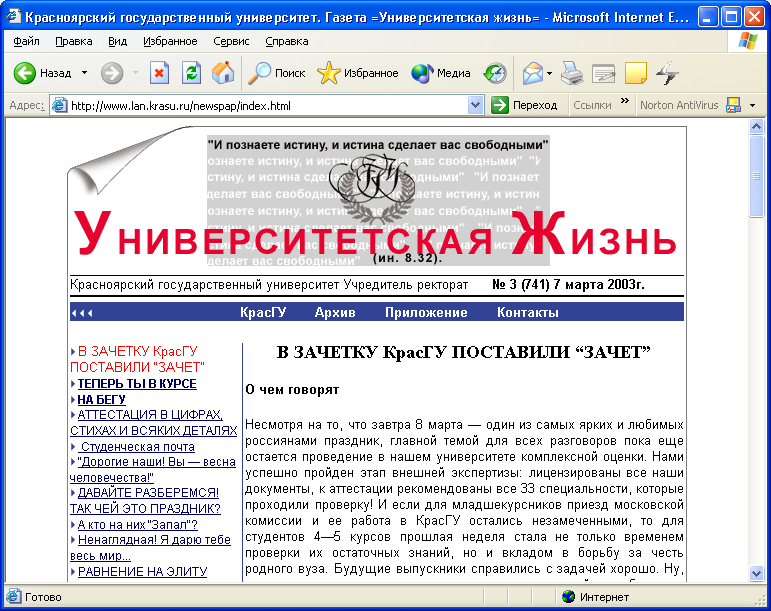Open the Media (Медиа) panel

click(x=441, y=73)
